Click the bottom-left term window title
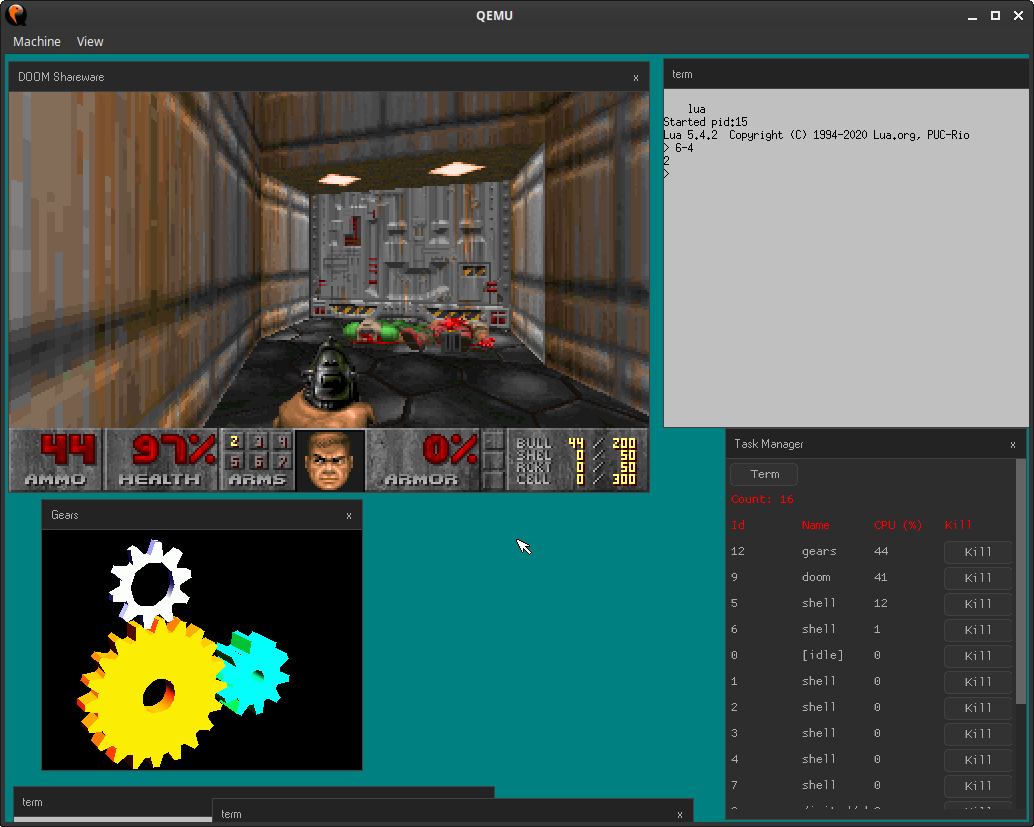 32,802
